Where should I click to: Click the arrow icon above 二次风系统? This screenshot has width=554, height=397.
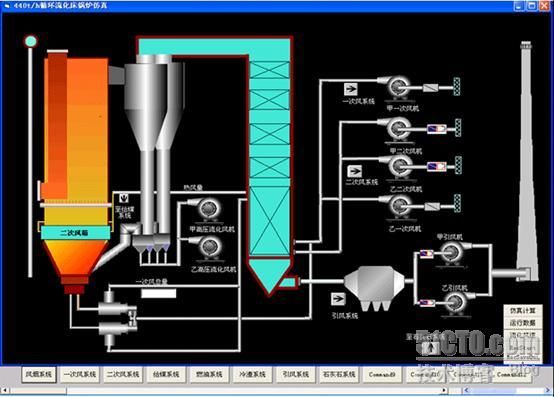(x=354, y=171)
